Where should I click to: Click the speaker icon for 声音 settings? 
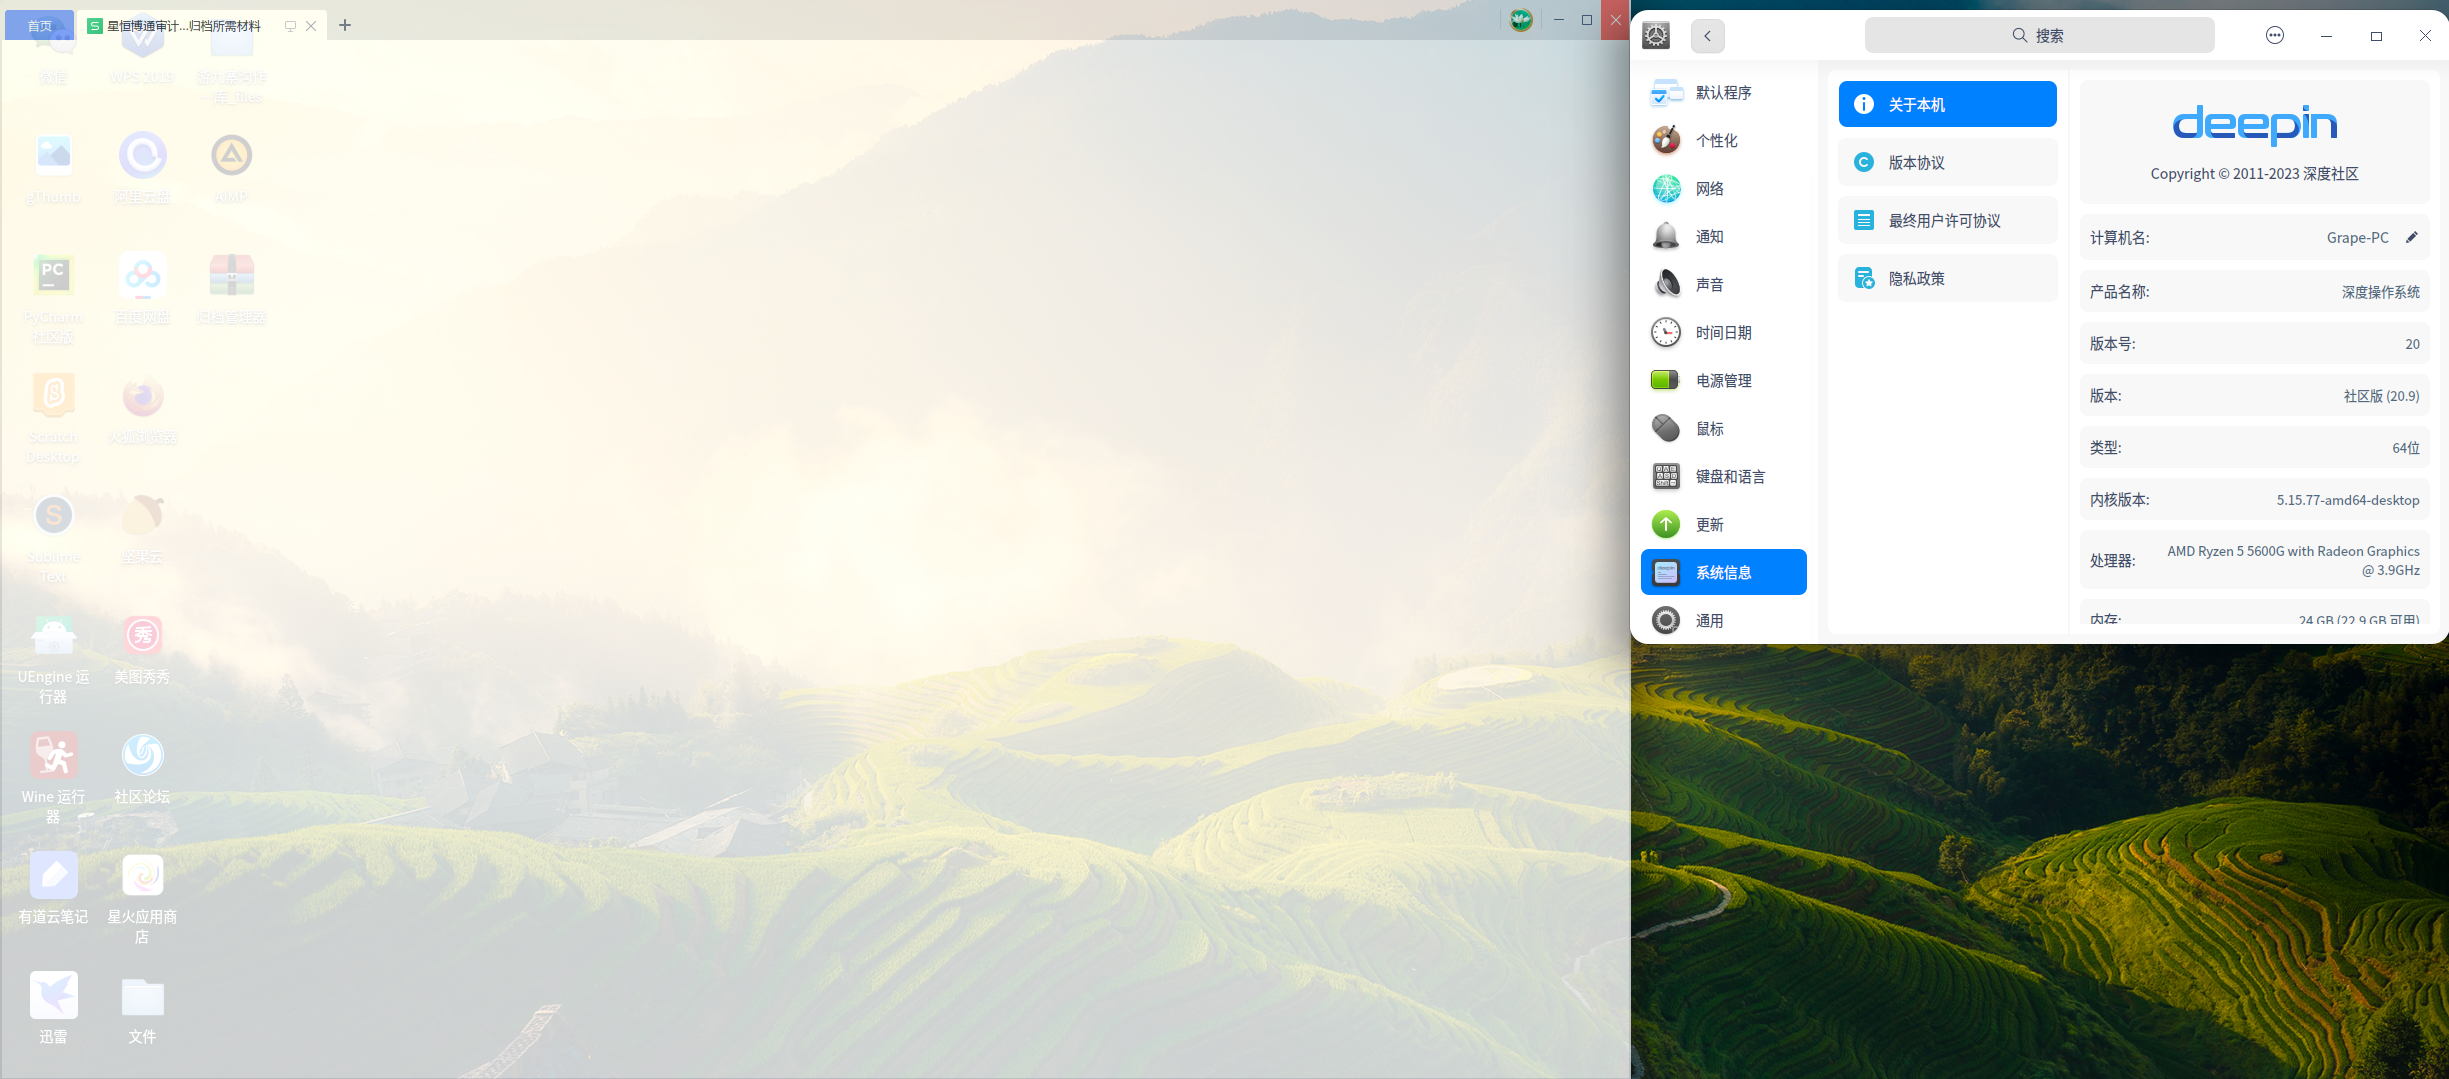click(1666, 284)
